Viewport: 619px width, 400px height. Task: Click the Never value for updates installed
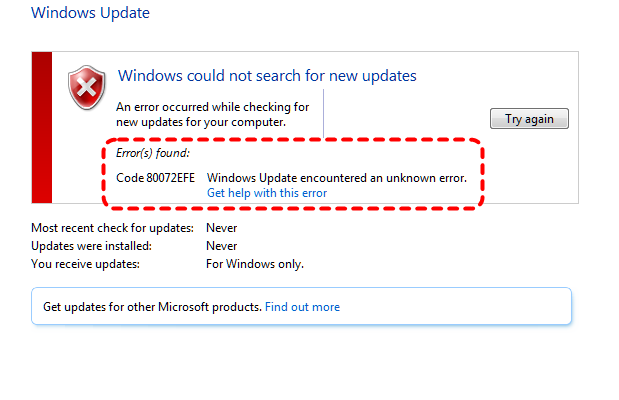coord(221,246)
